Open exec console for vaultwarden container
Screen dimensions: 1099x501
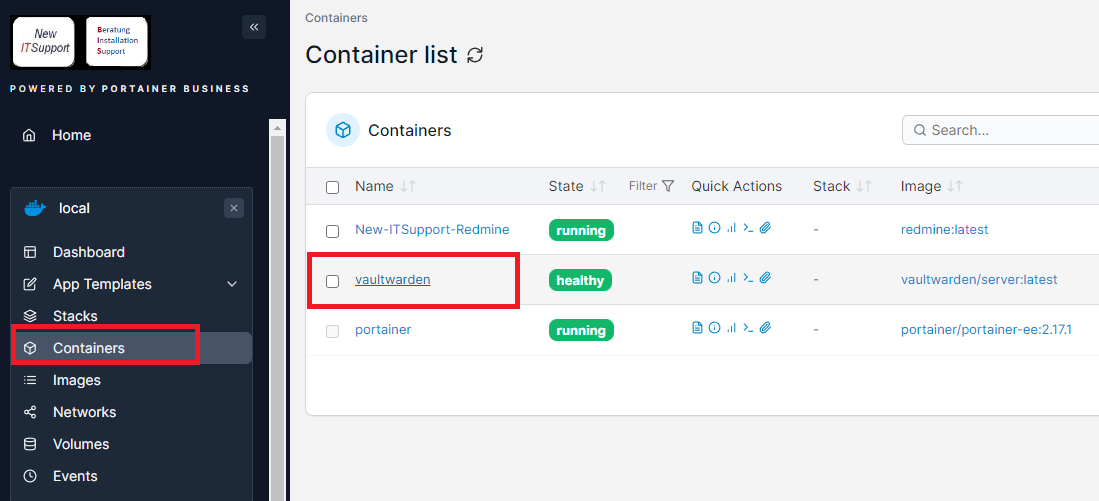[x=748, y=279]
